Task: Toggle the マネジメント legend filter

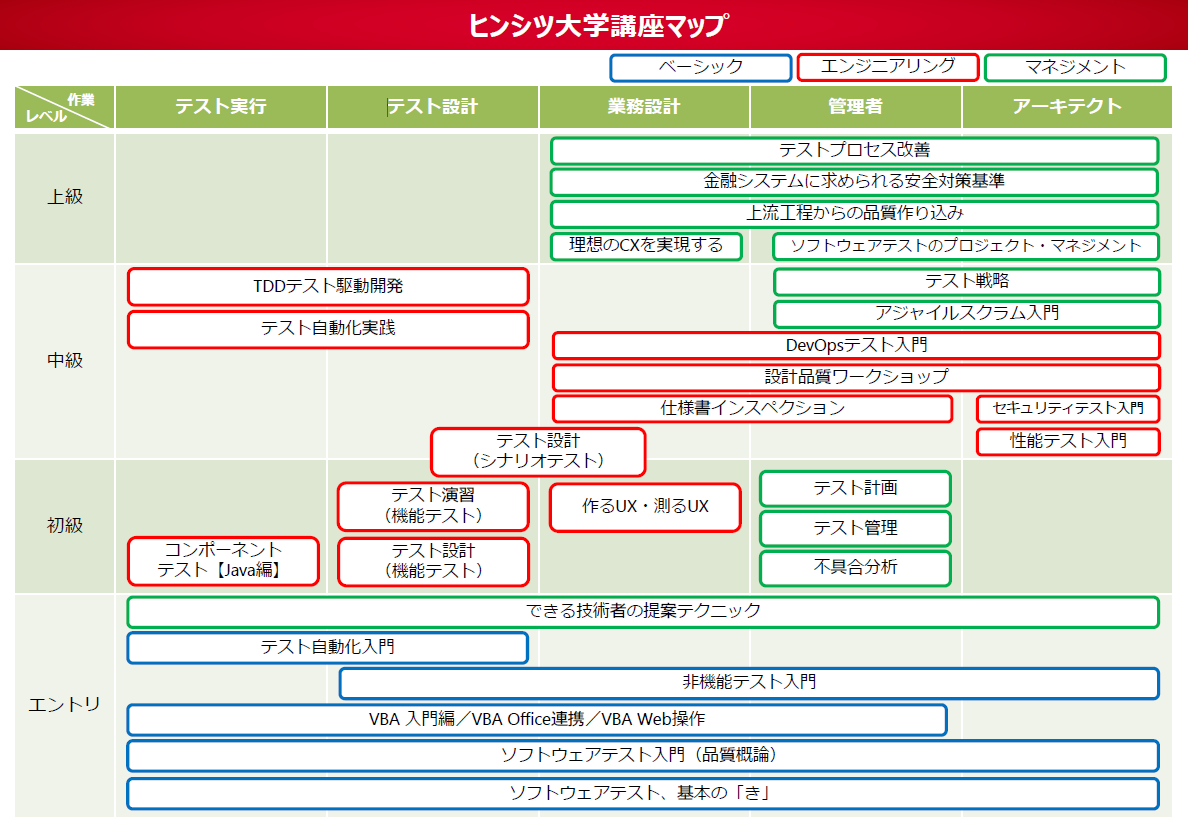Action: tap(1075, 67)
